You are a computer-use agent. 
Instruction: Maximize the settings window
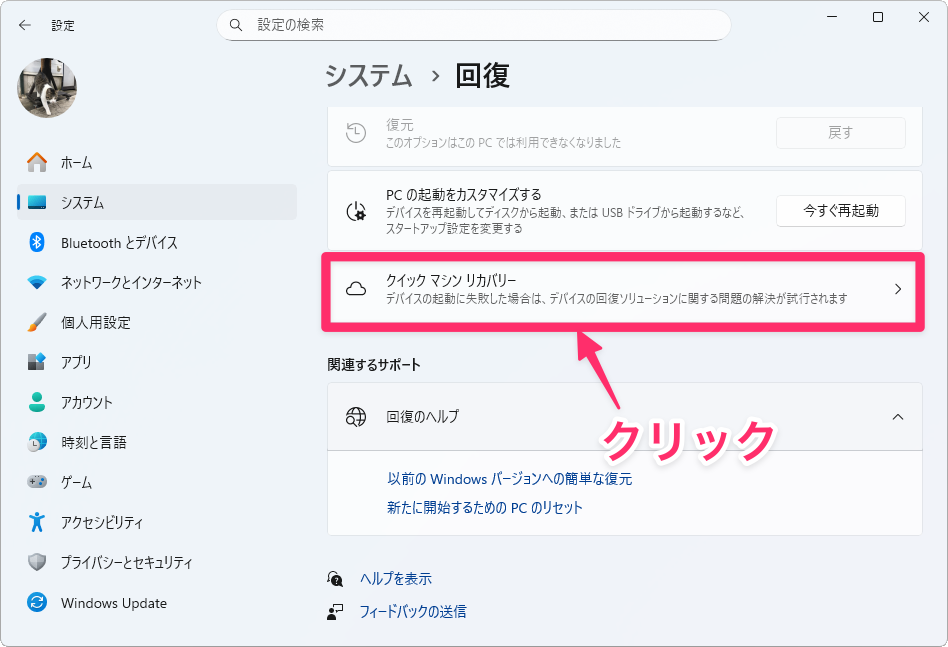[x=878, y=17]
